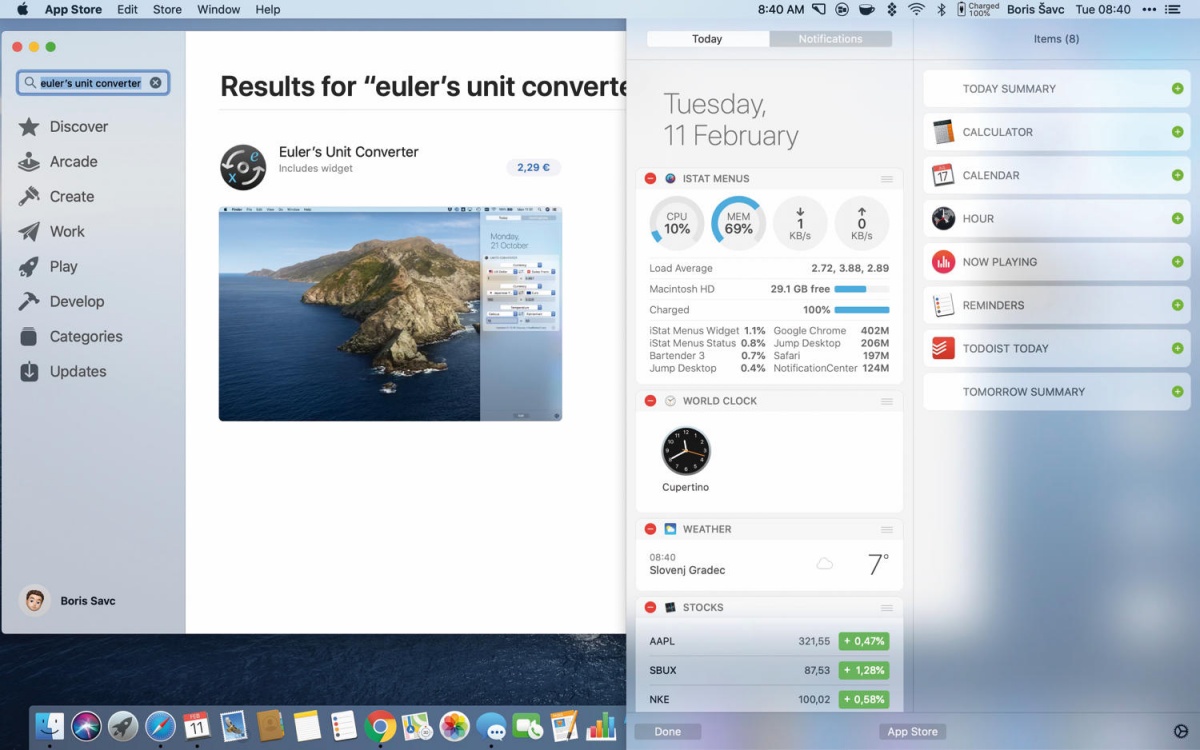Switch to the Notifications tab
The height and width of the screenshot is (750, 1200).
point(830,39)
